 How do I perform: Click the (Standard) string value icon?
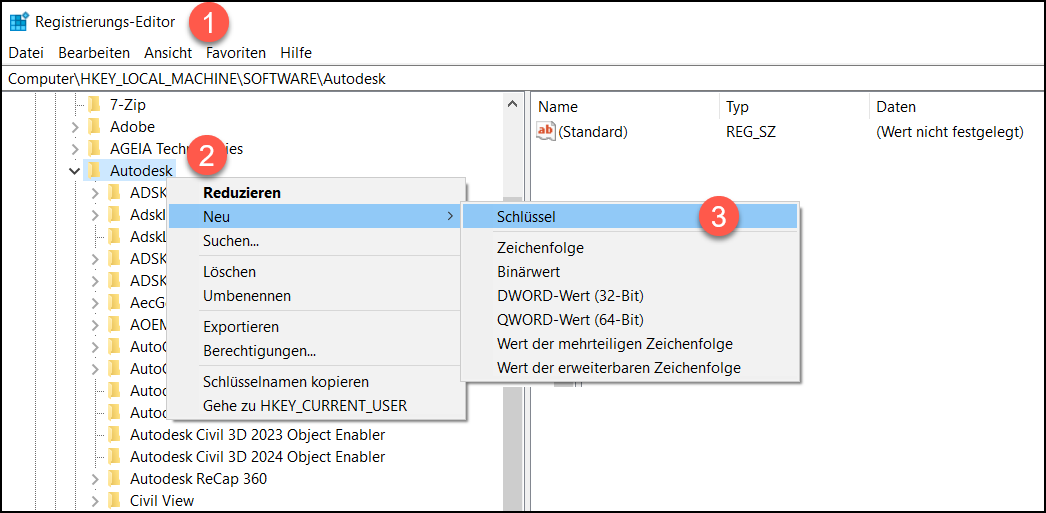tap(546, 131)
